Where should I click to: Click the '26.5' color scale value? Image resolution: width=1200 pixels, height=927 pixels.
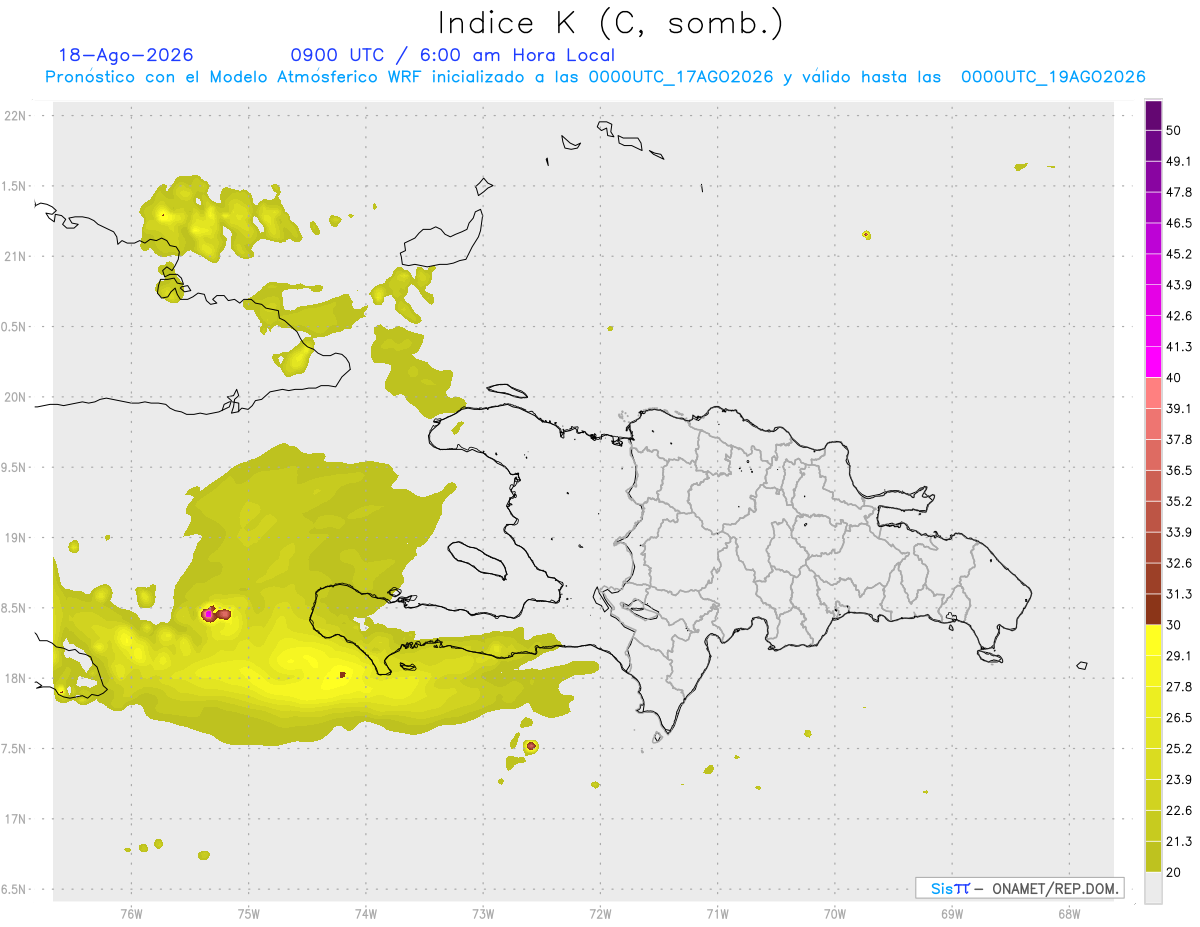(1179, 718)
